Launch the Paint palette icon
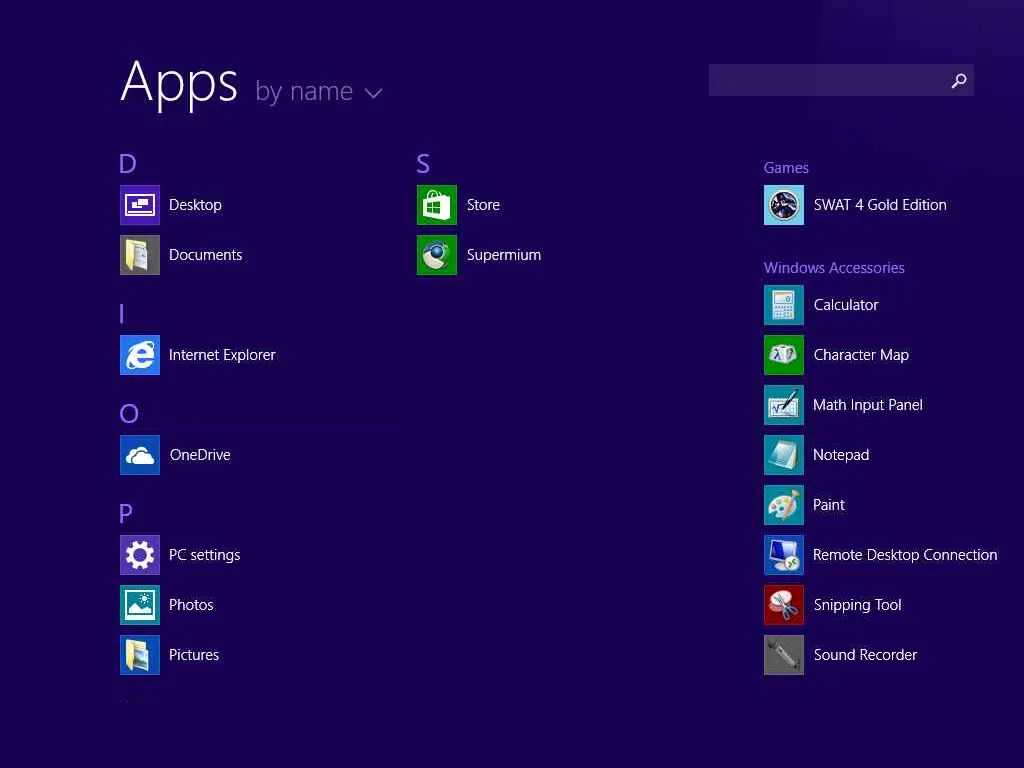 pyautogui.click(x=784, y=505)
